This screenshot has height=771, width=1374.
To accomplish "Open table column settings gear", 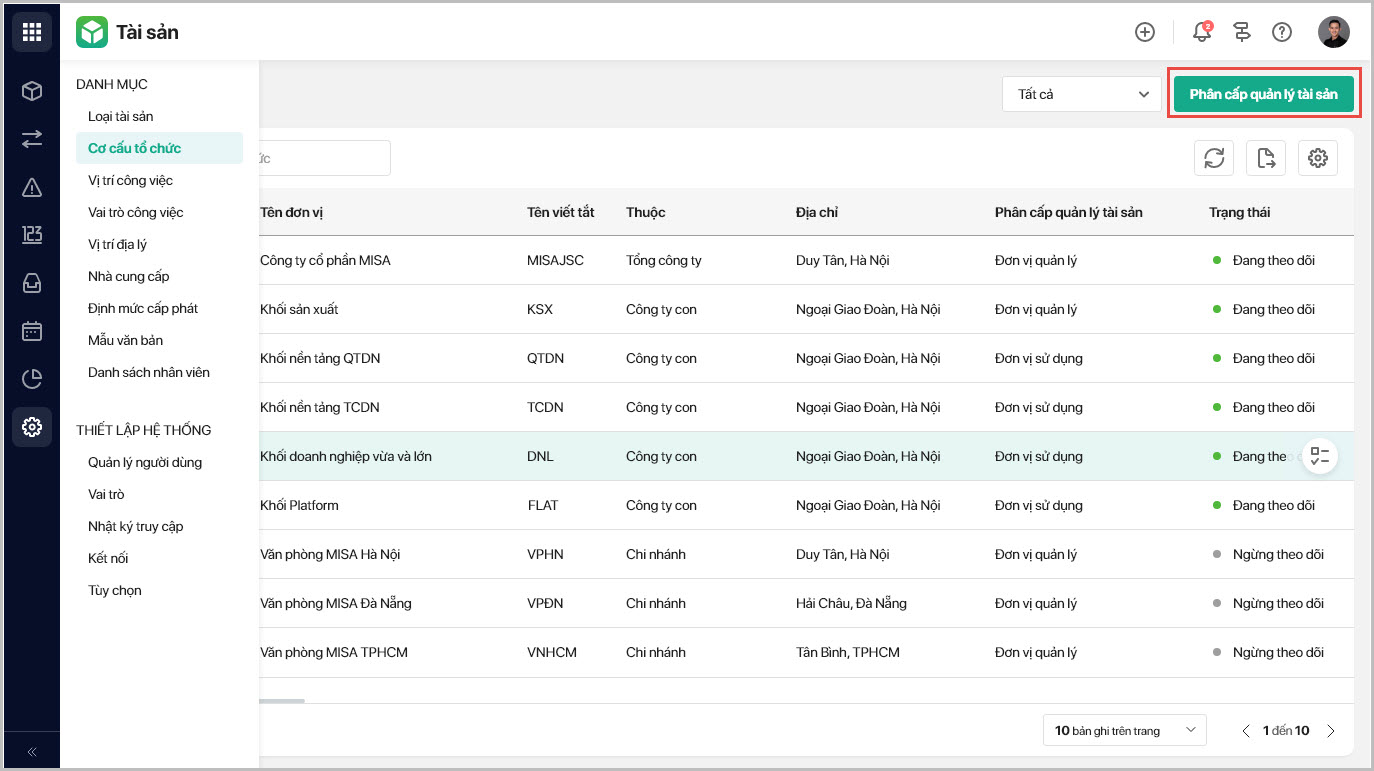I will click(1318, 158).
